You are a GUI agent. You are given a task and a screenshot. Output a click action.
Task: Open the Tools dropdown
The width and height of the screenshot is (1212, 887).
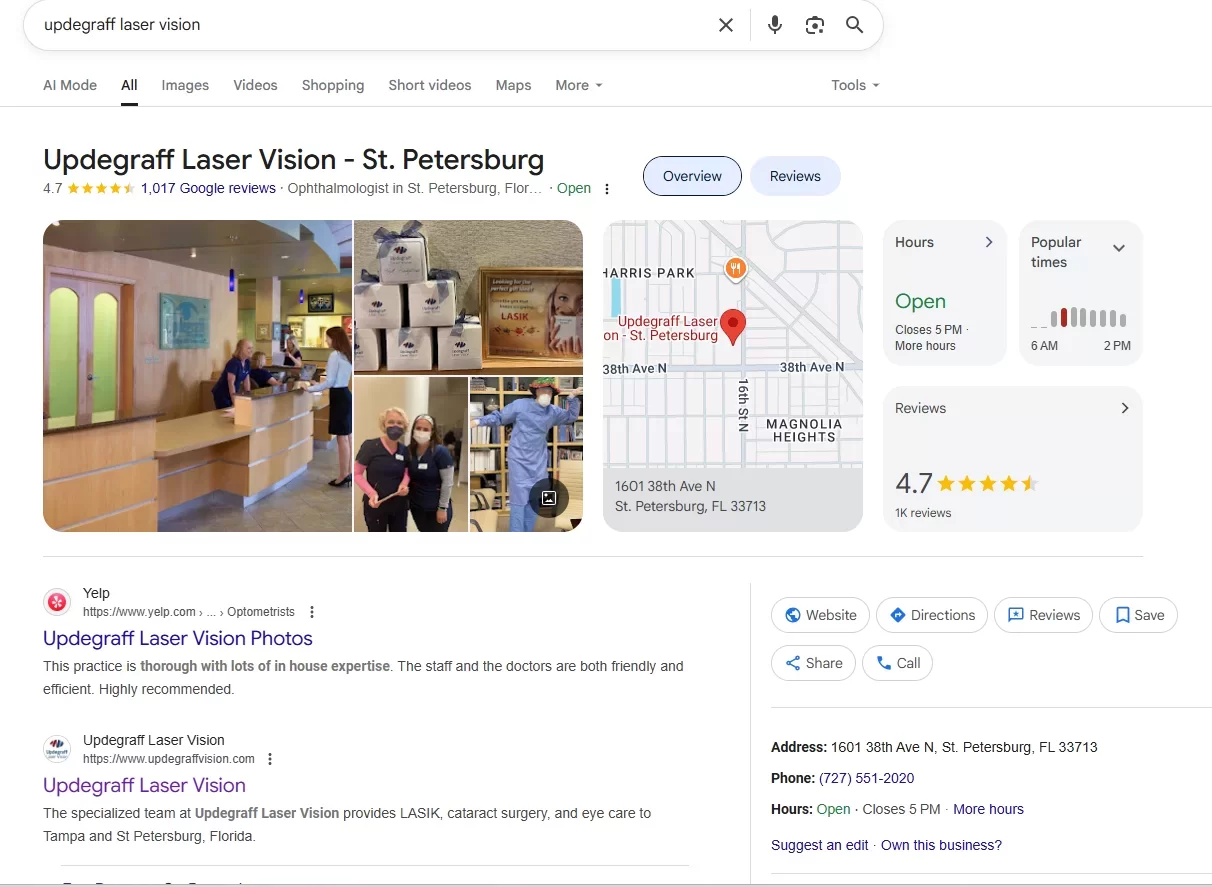pyautogui.click(x=855, y=85)
